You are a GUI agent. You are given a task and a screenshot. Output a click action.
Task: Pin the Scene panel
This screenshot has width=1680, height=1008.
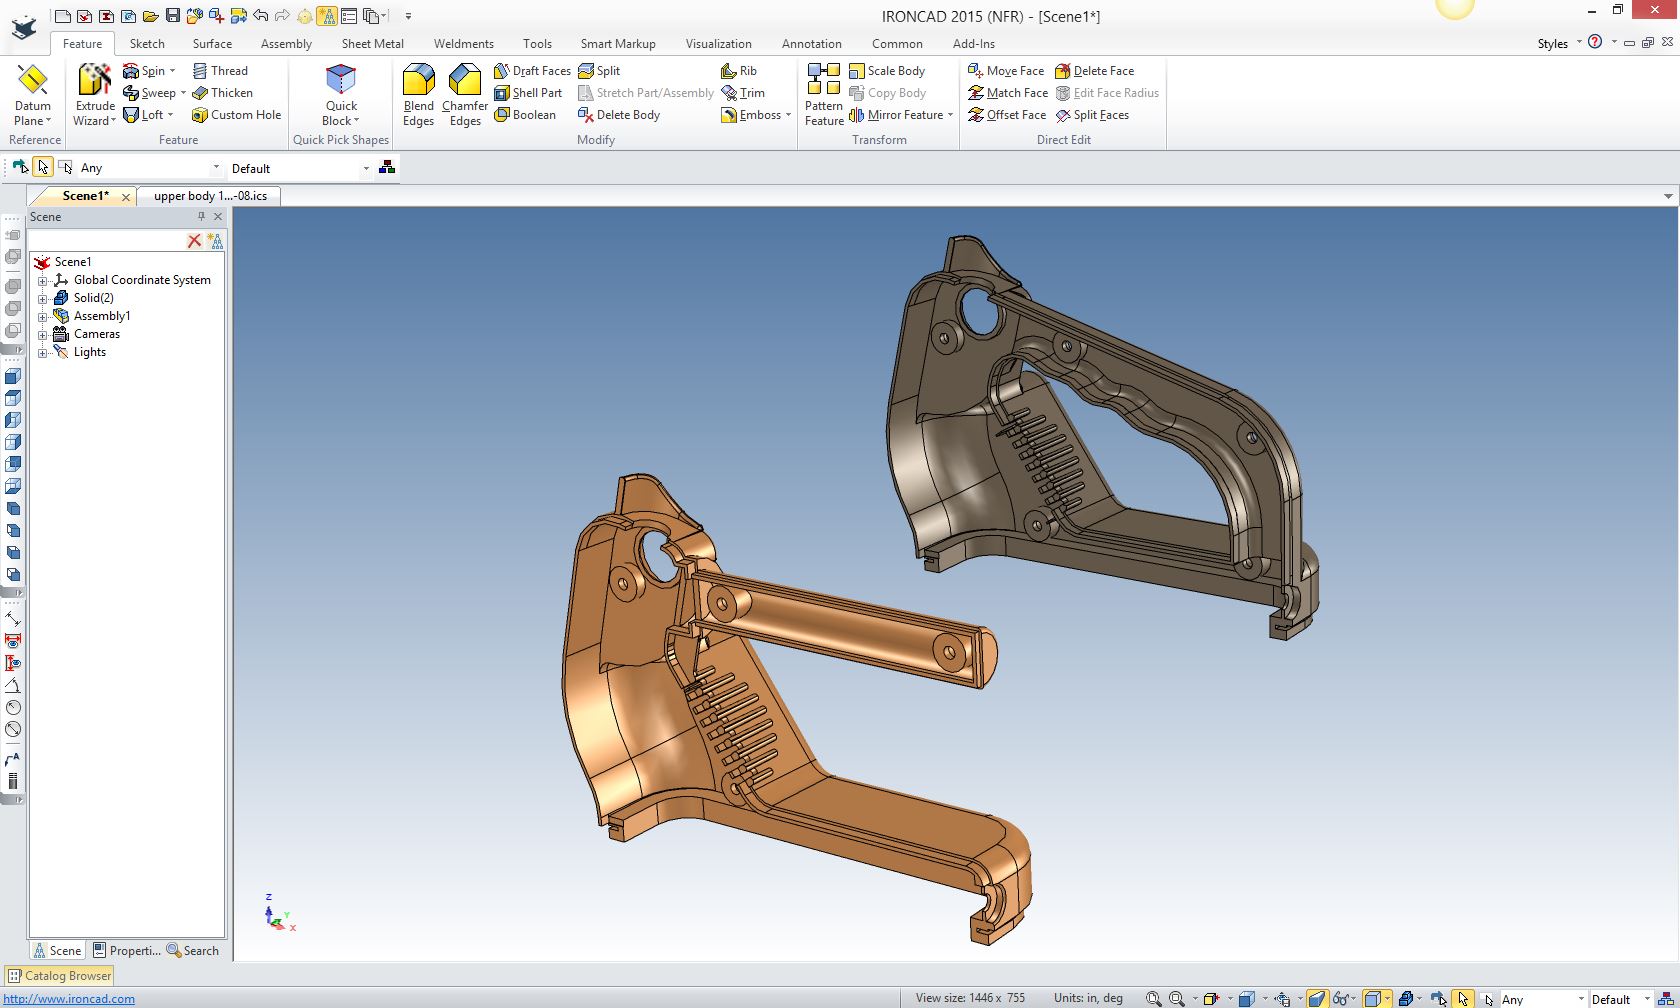click(201, 217)
